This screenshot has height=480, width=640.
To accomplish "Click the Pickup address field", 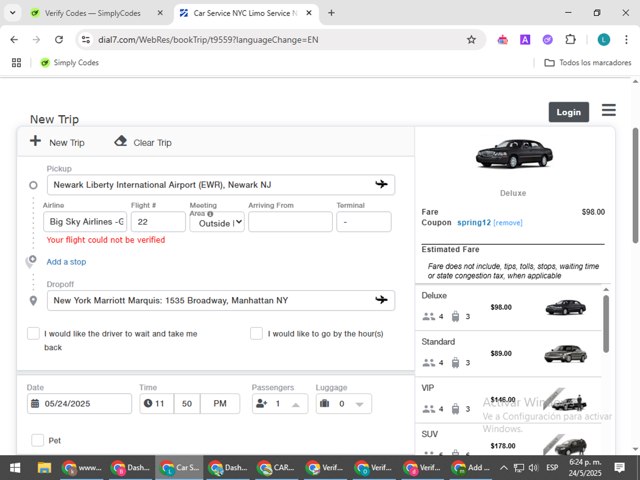I will point(221,185).
